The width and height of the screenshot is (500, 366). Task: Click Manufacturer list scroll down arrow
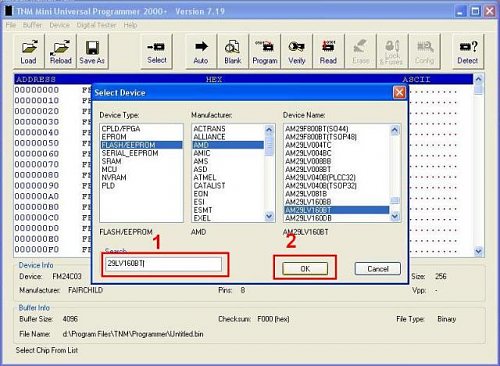[x=269, y=217]
